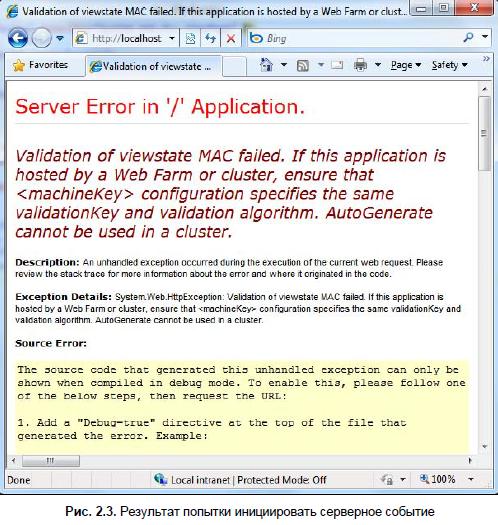Click the search magnifier icon
Viewport: 498px width, 525px height.
[x=468, y=38]
